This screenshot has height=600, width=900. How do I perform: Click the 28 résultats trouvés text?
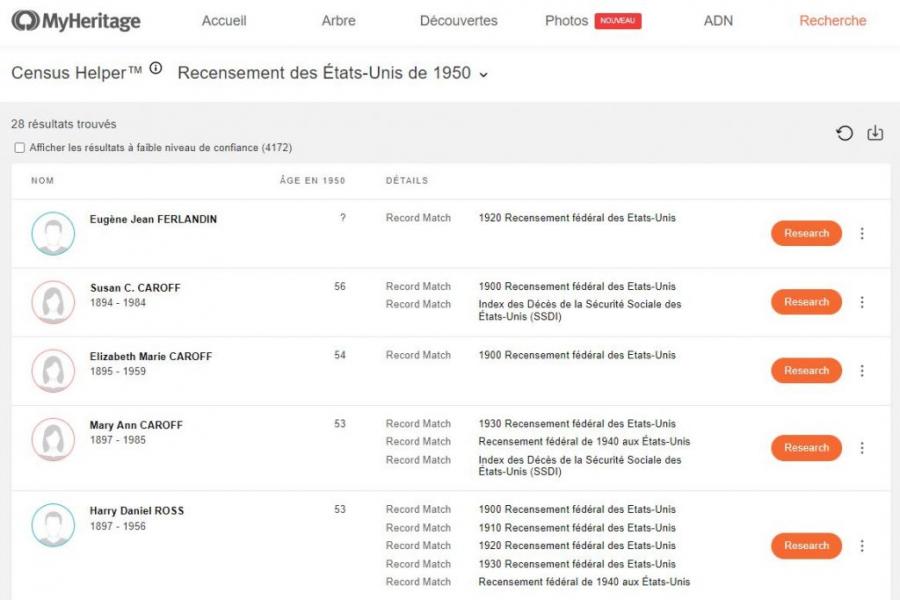64,124
